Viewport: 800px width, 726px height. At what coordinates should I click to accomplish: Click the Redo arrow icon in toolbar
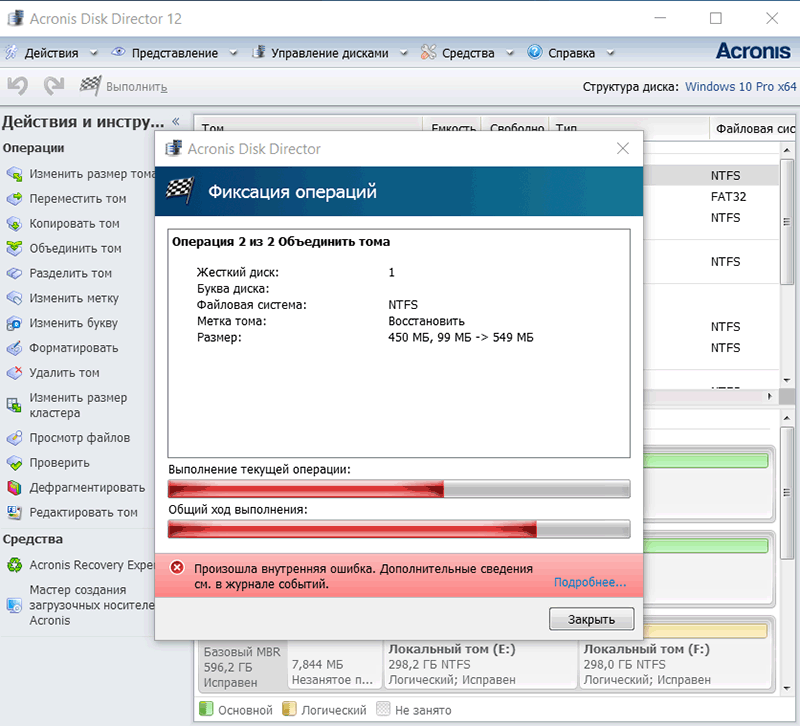[54, 86]
